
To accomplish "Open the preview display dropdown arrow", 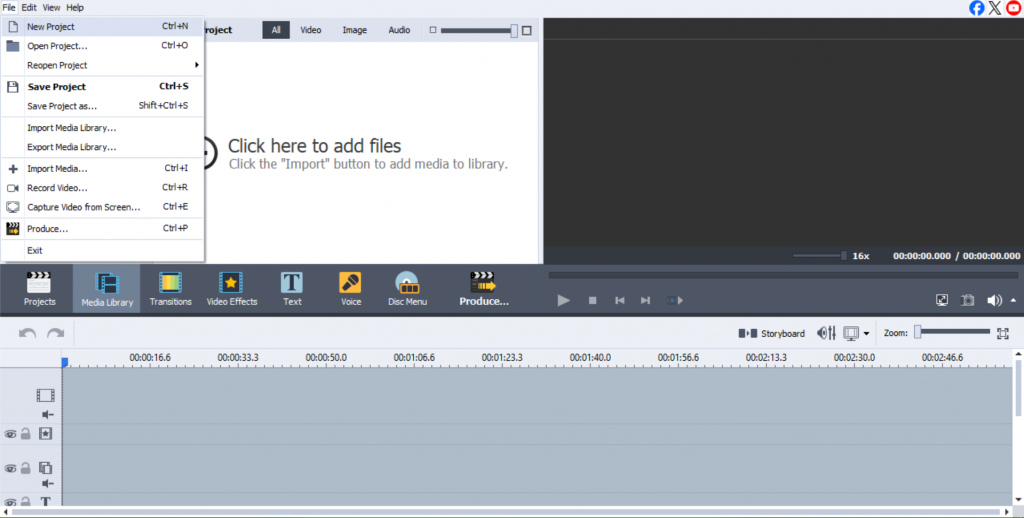I will (866, 334).
